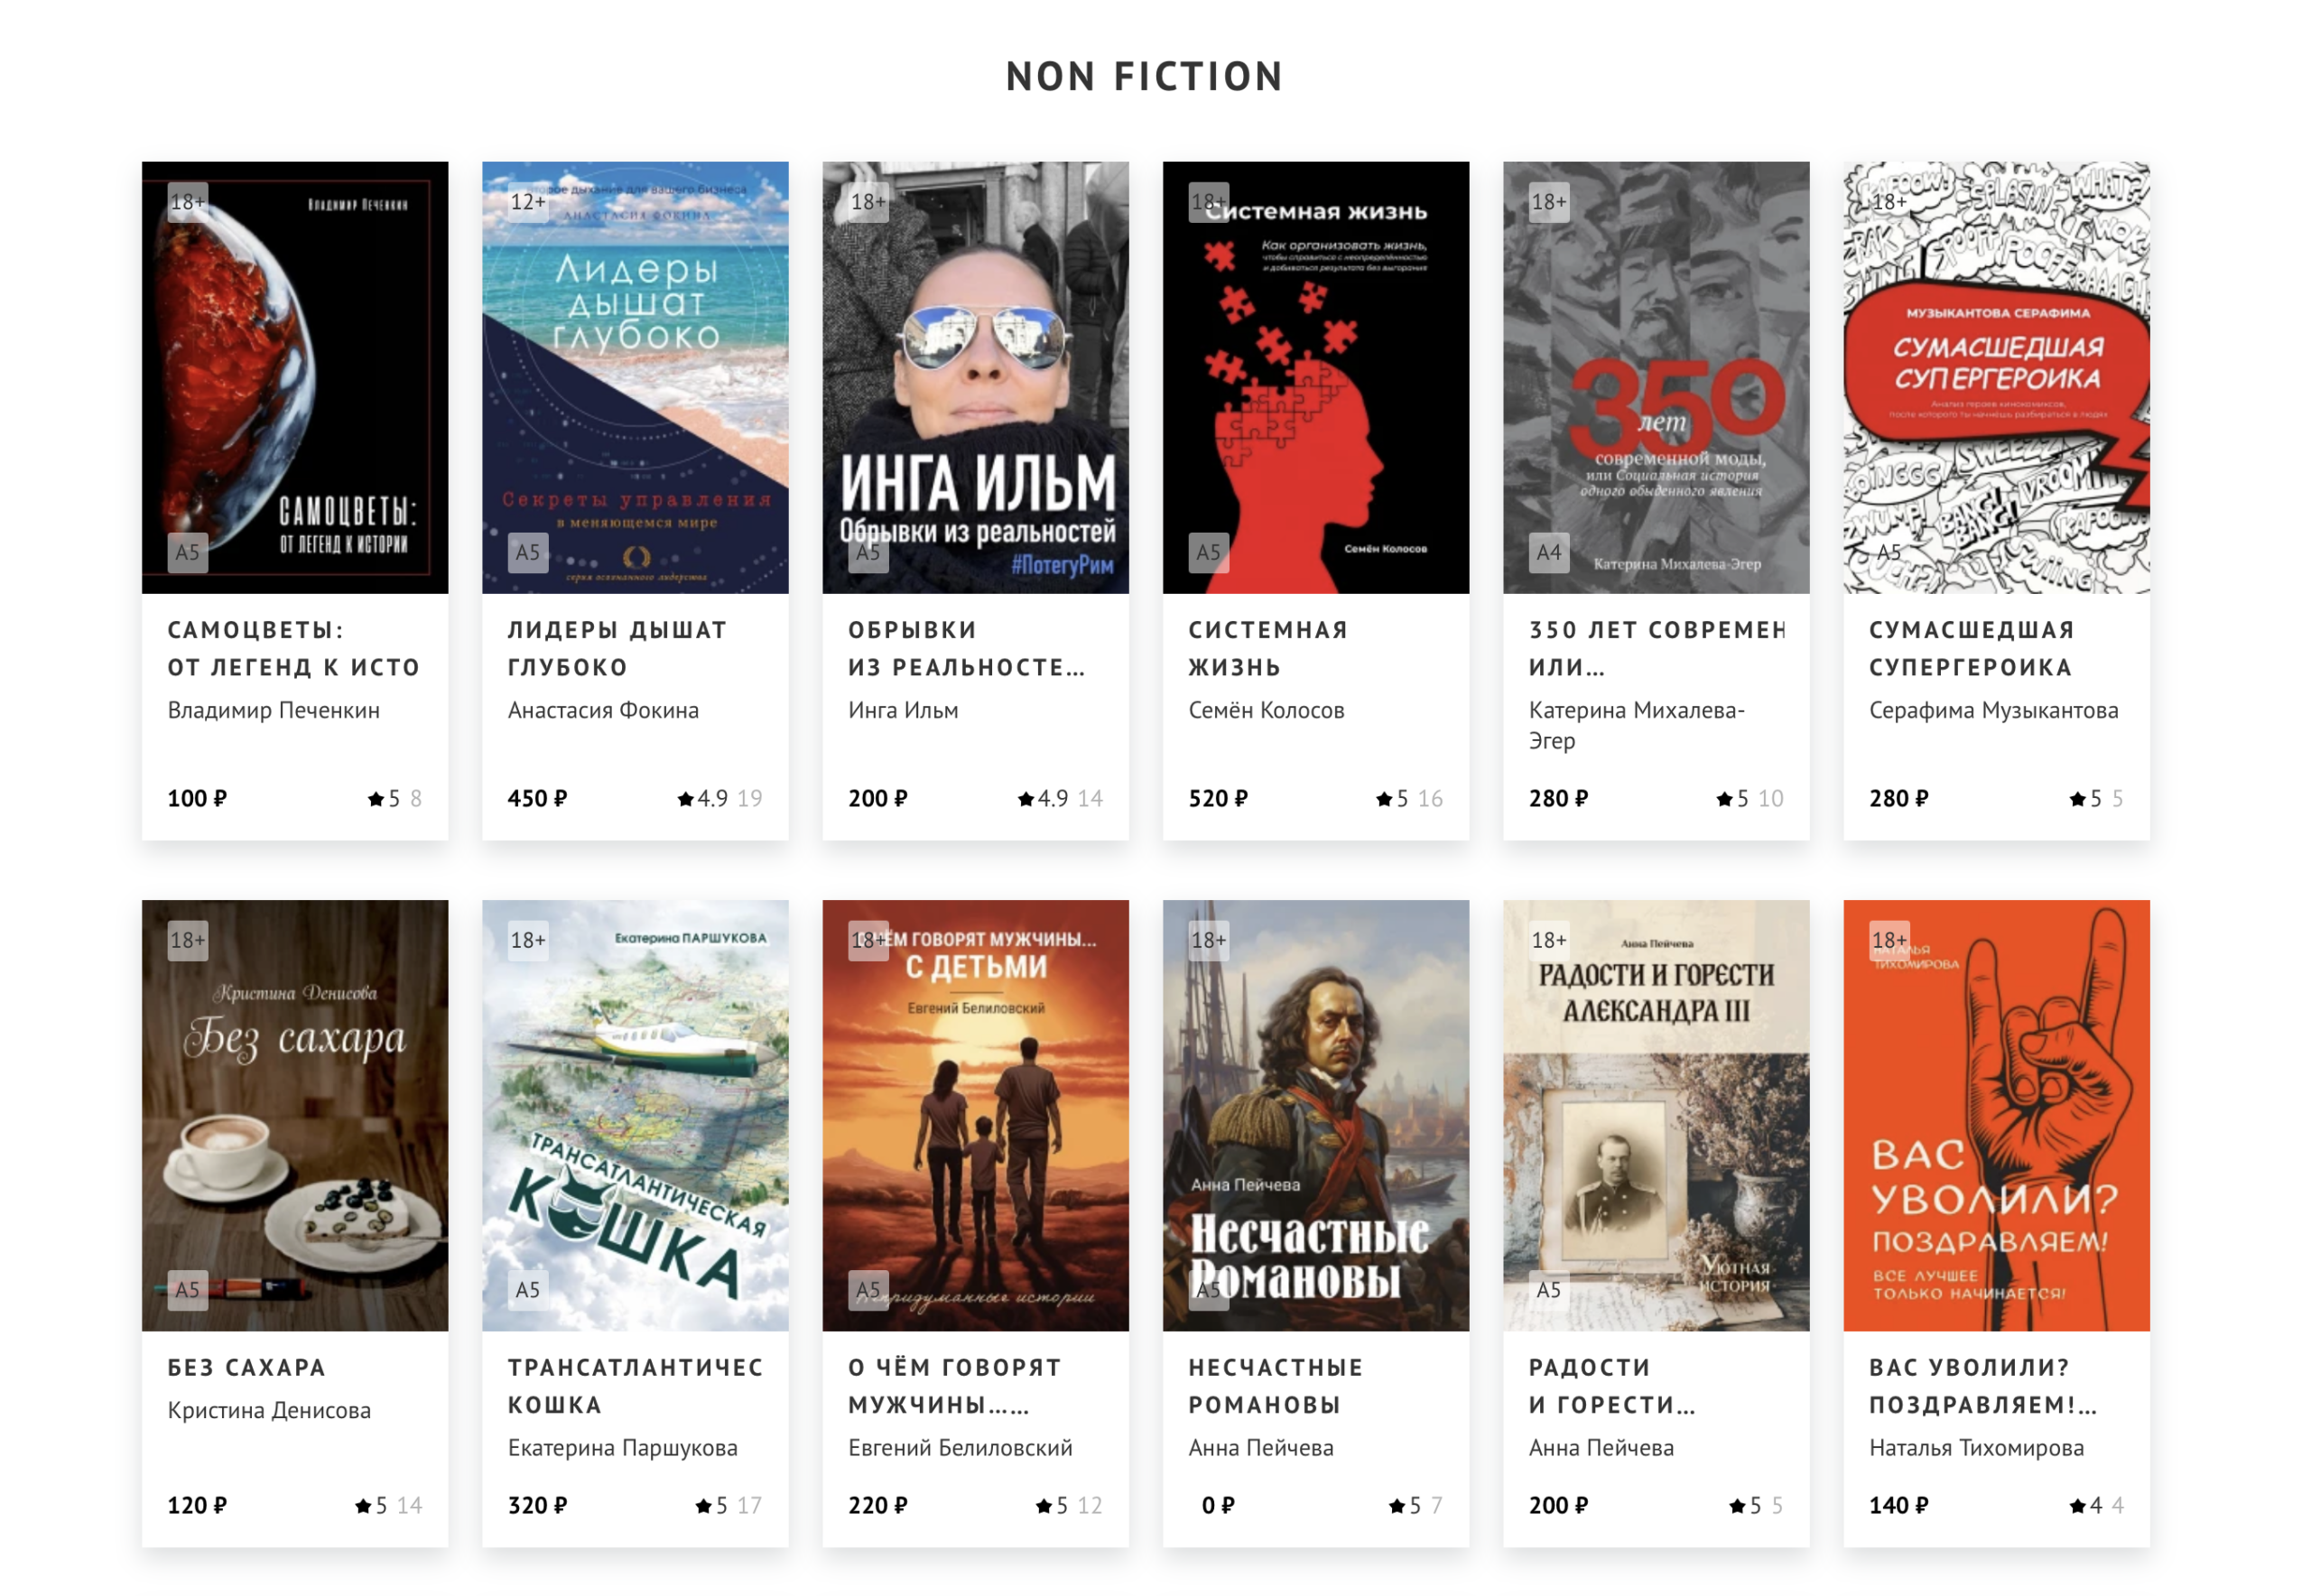Click the NON FICTION section heading

[1146, 77]
